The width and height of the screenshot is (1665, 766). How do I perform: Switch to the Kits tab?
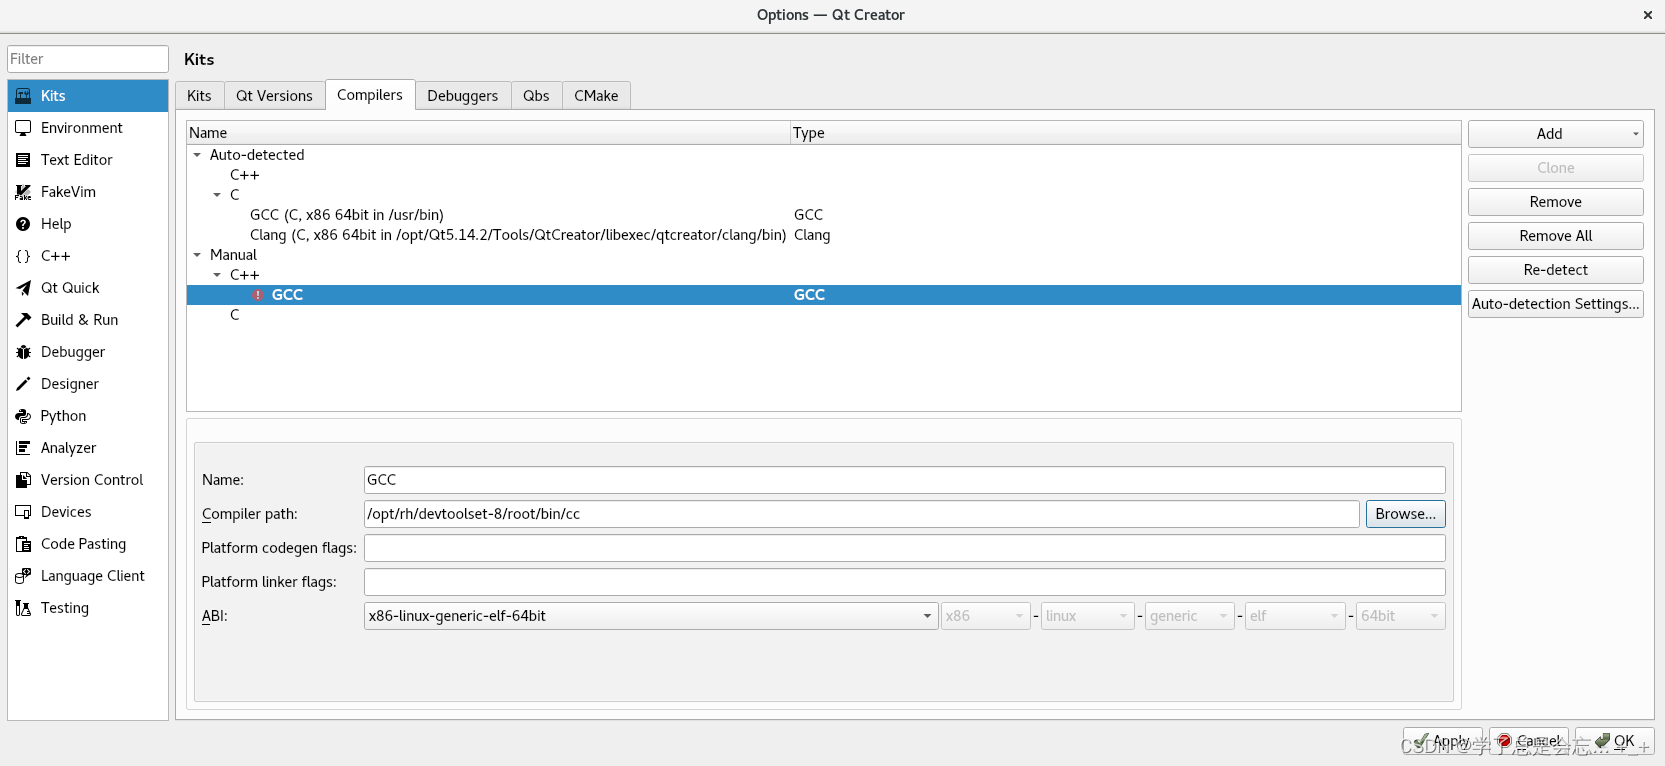pos(199,96)
